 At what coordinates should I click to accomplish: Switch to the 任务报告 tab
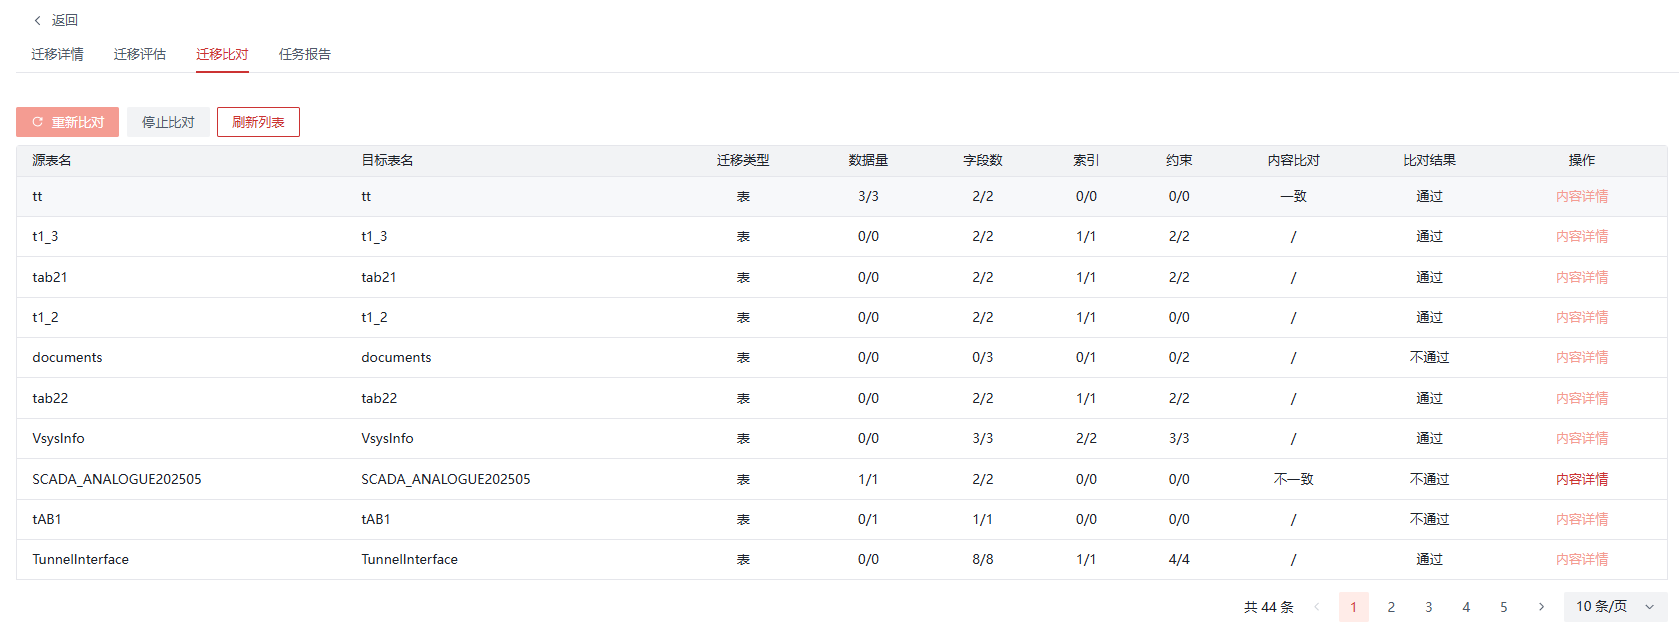[305, 54]
